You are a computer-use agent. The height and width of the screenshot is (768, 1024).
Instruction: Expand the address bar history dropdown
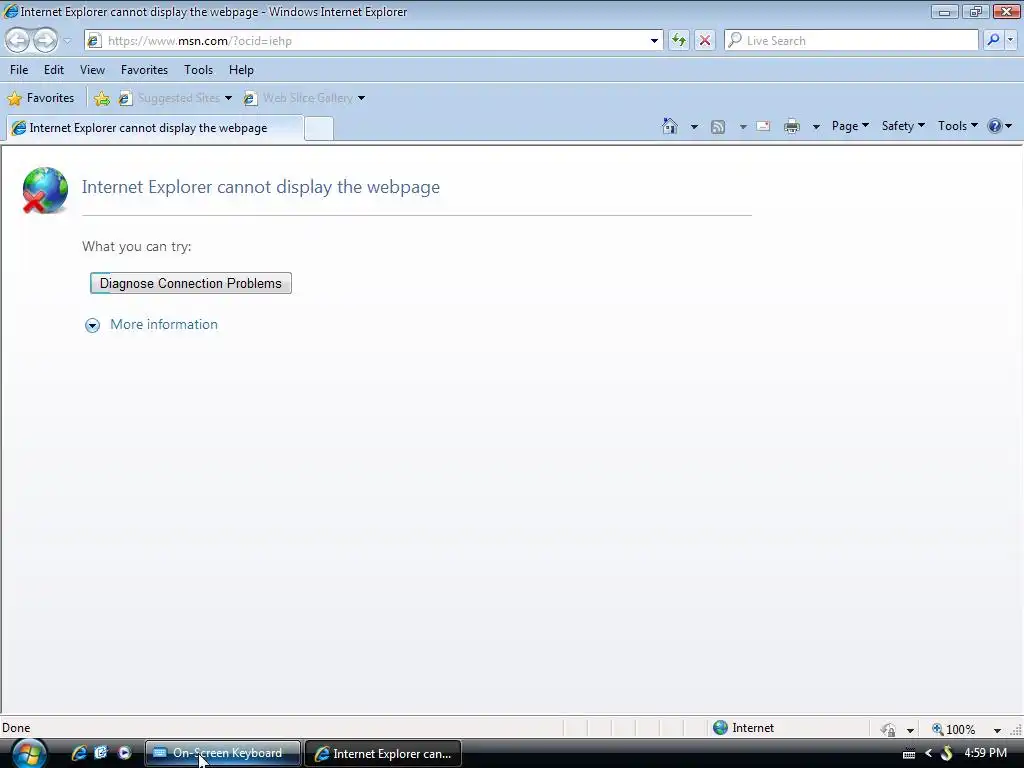click(x=654, y=40)
